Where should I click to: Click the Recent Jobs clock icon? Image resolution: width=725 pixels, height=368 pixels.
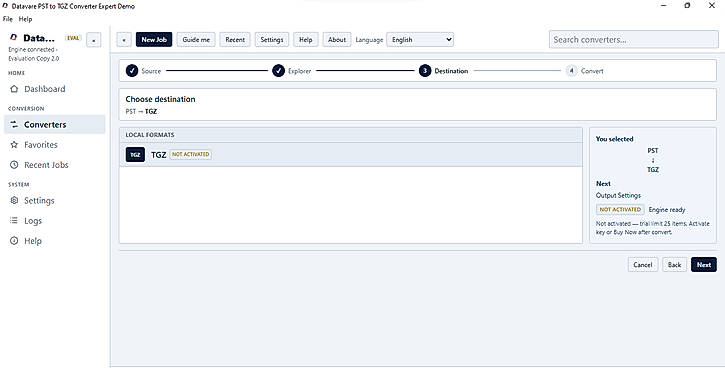[14, 165]
